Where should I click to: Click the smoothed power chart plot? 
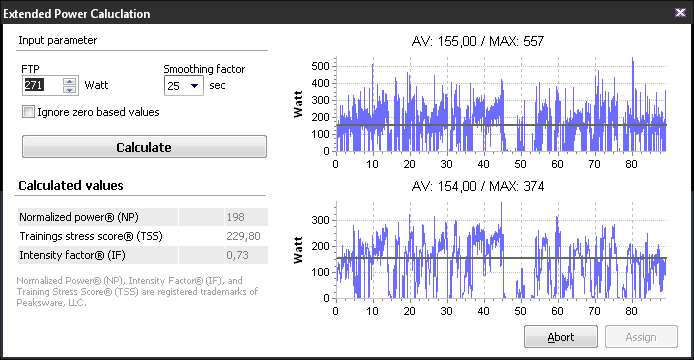501,250
